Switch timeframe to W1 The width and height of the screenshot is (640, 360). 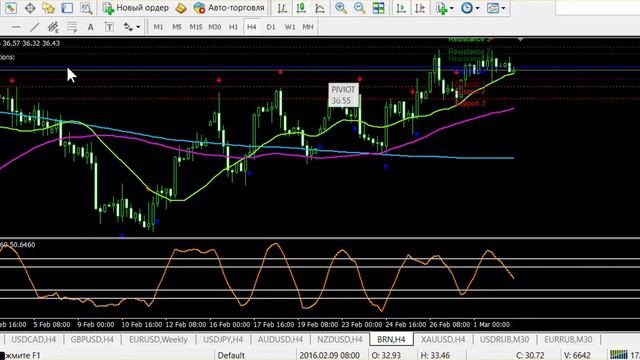(290, 27)
